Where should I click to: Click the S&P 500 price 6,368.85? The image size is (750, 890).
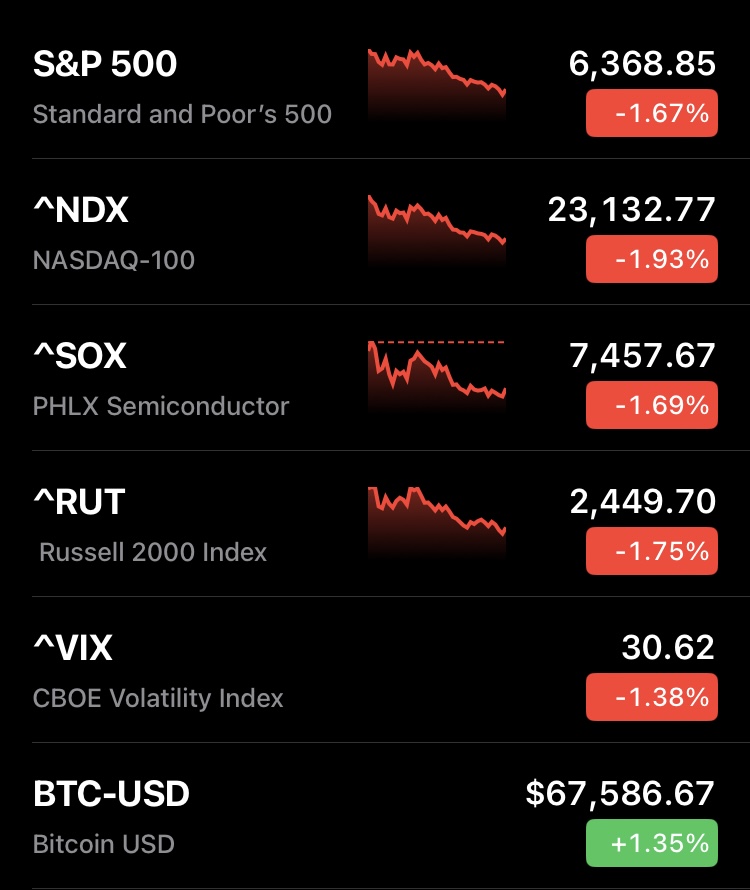(x=642, y=65)
